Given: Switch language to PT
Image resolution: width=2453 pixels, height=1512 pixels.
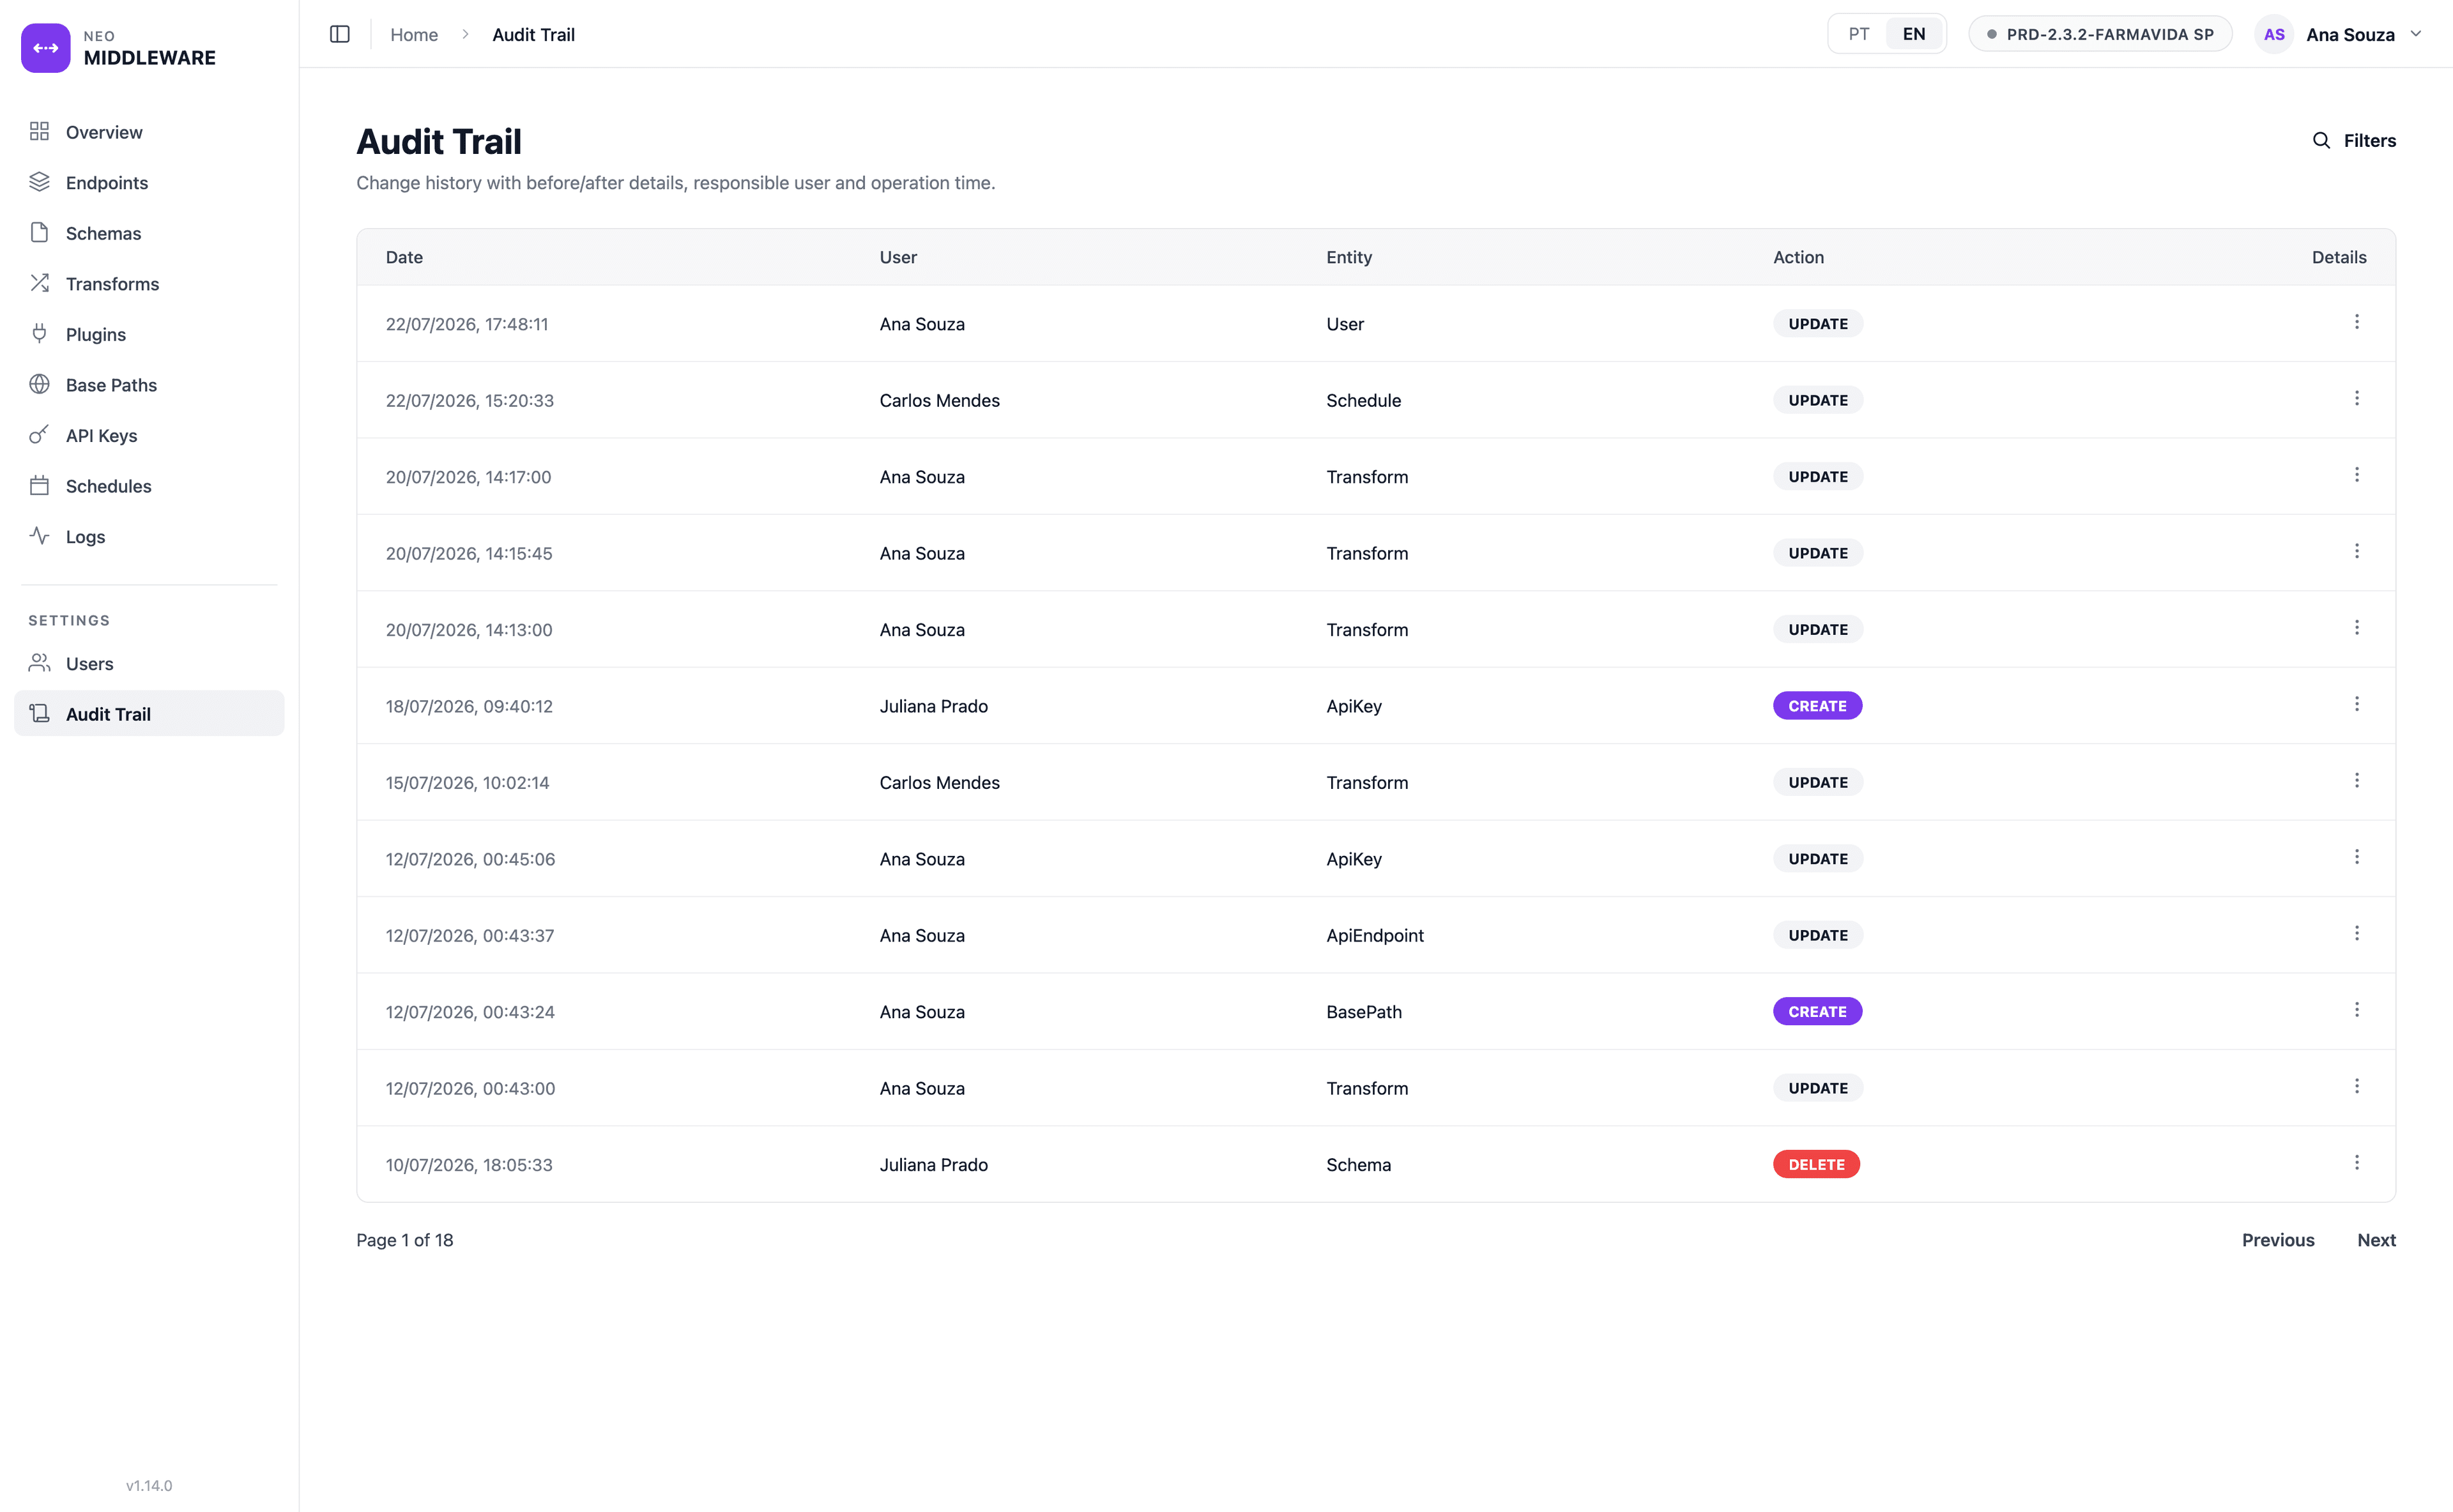Looking at the screenshot, I should click(x=1858, y=34).
